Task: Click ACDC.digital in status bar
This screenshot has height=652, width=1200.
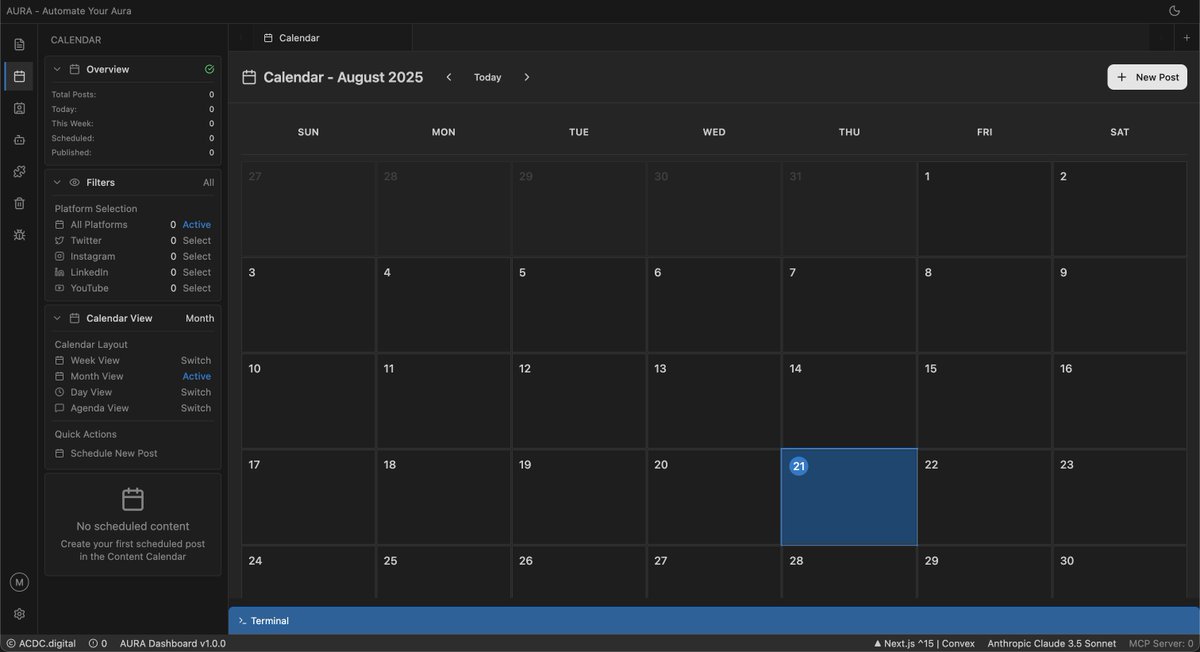Action: click(40, 644)
